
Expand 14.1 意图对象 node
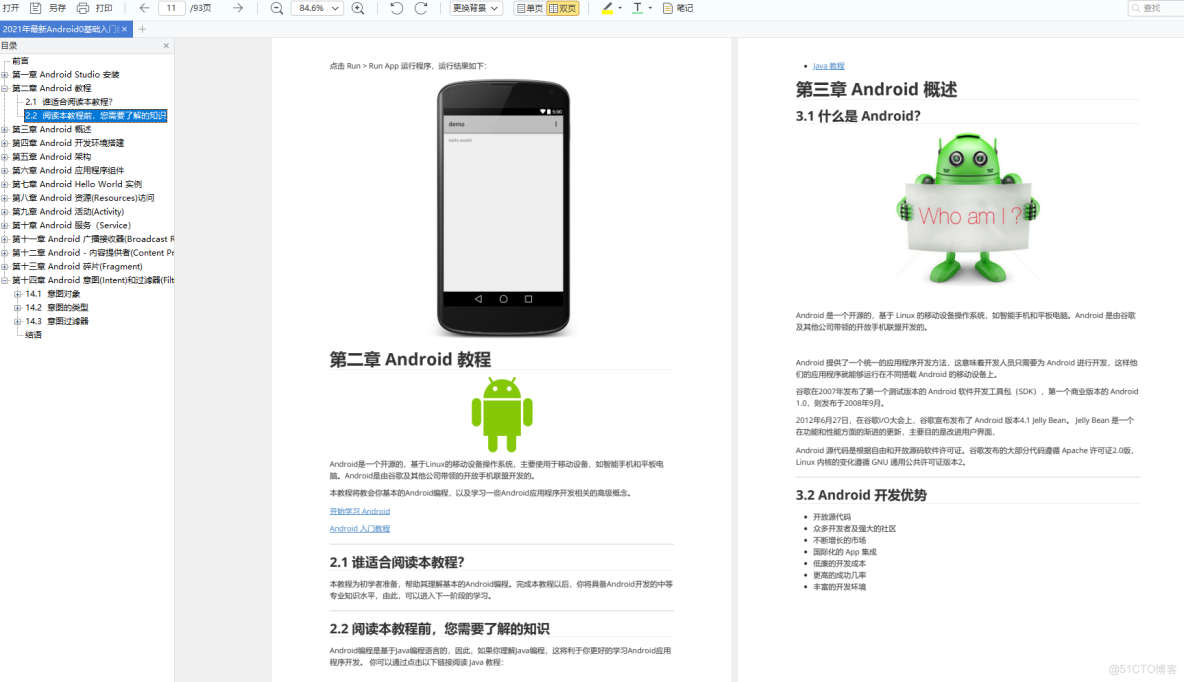(17, 294)
